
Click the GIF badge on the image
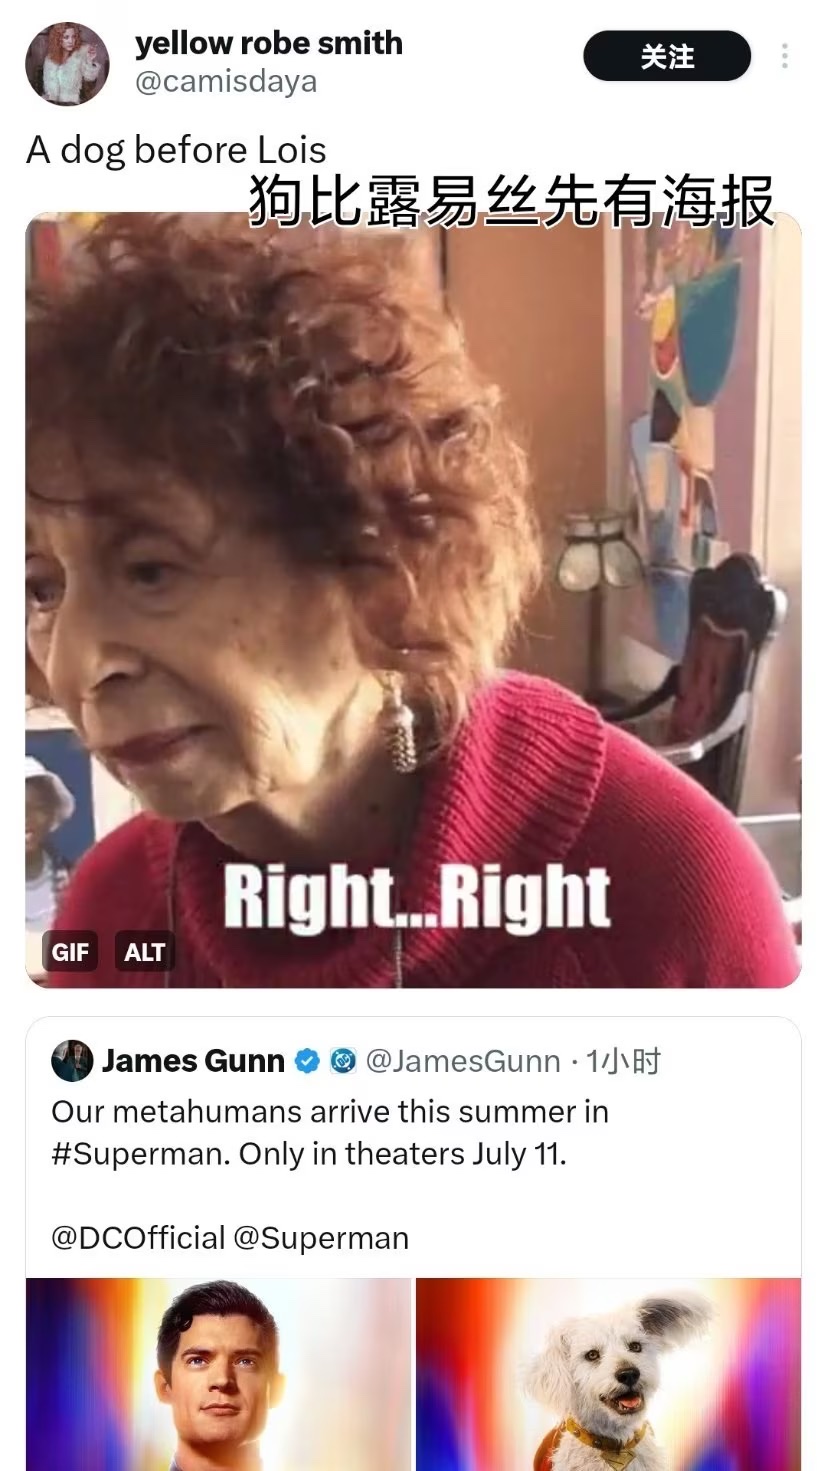[70, 952]
